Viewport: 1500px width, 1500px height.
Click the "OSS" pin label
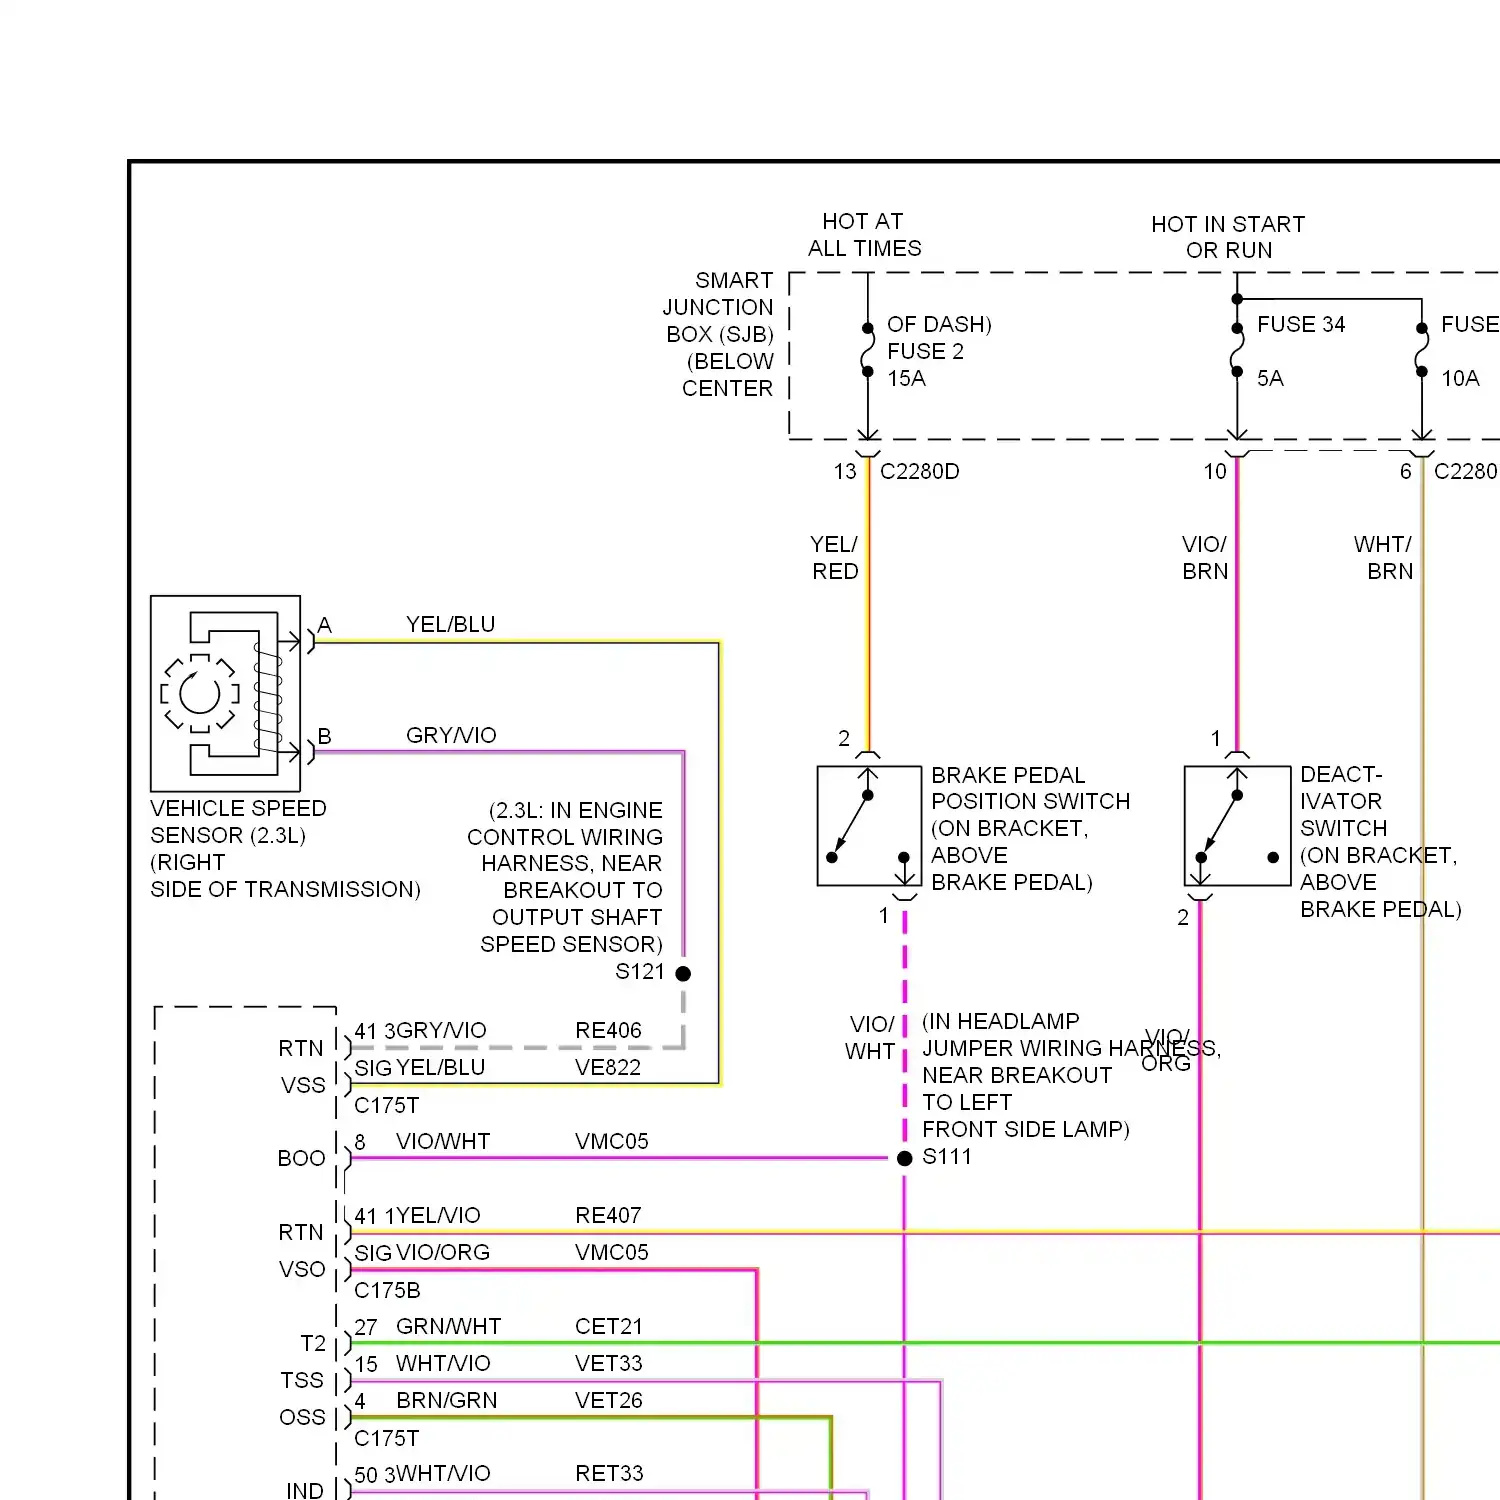pyautogui.click(x=302, y=1417)
